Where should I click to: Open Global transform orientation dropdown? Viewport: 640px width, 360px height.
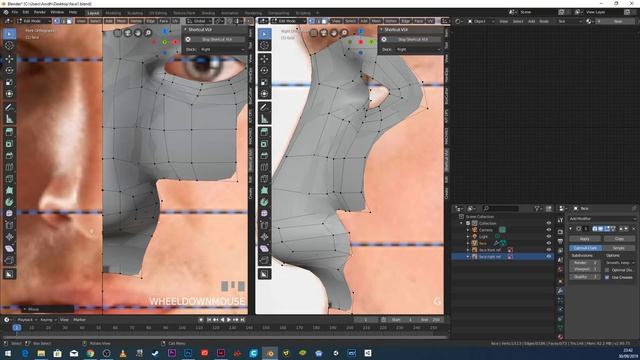[x=199, y=21]
